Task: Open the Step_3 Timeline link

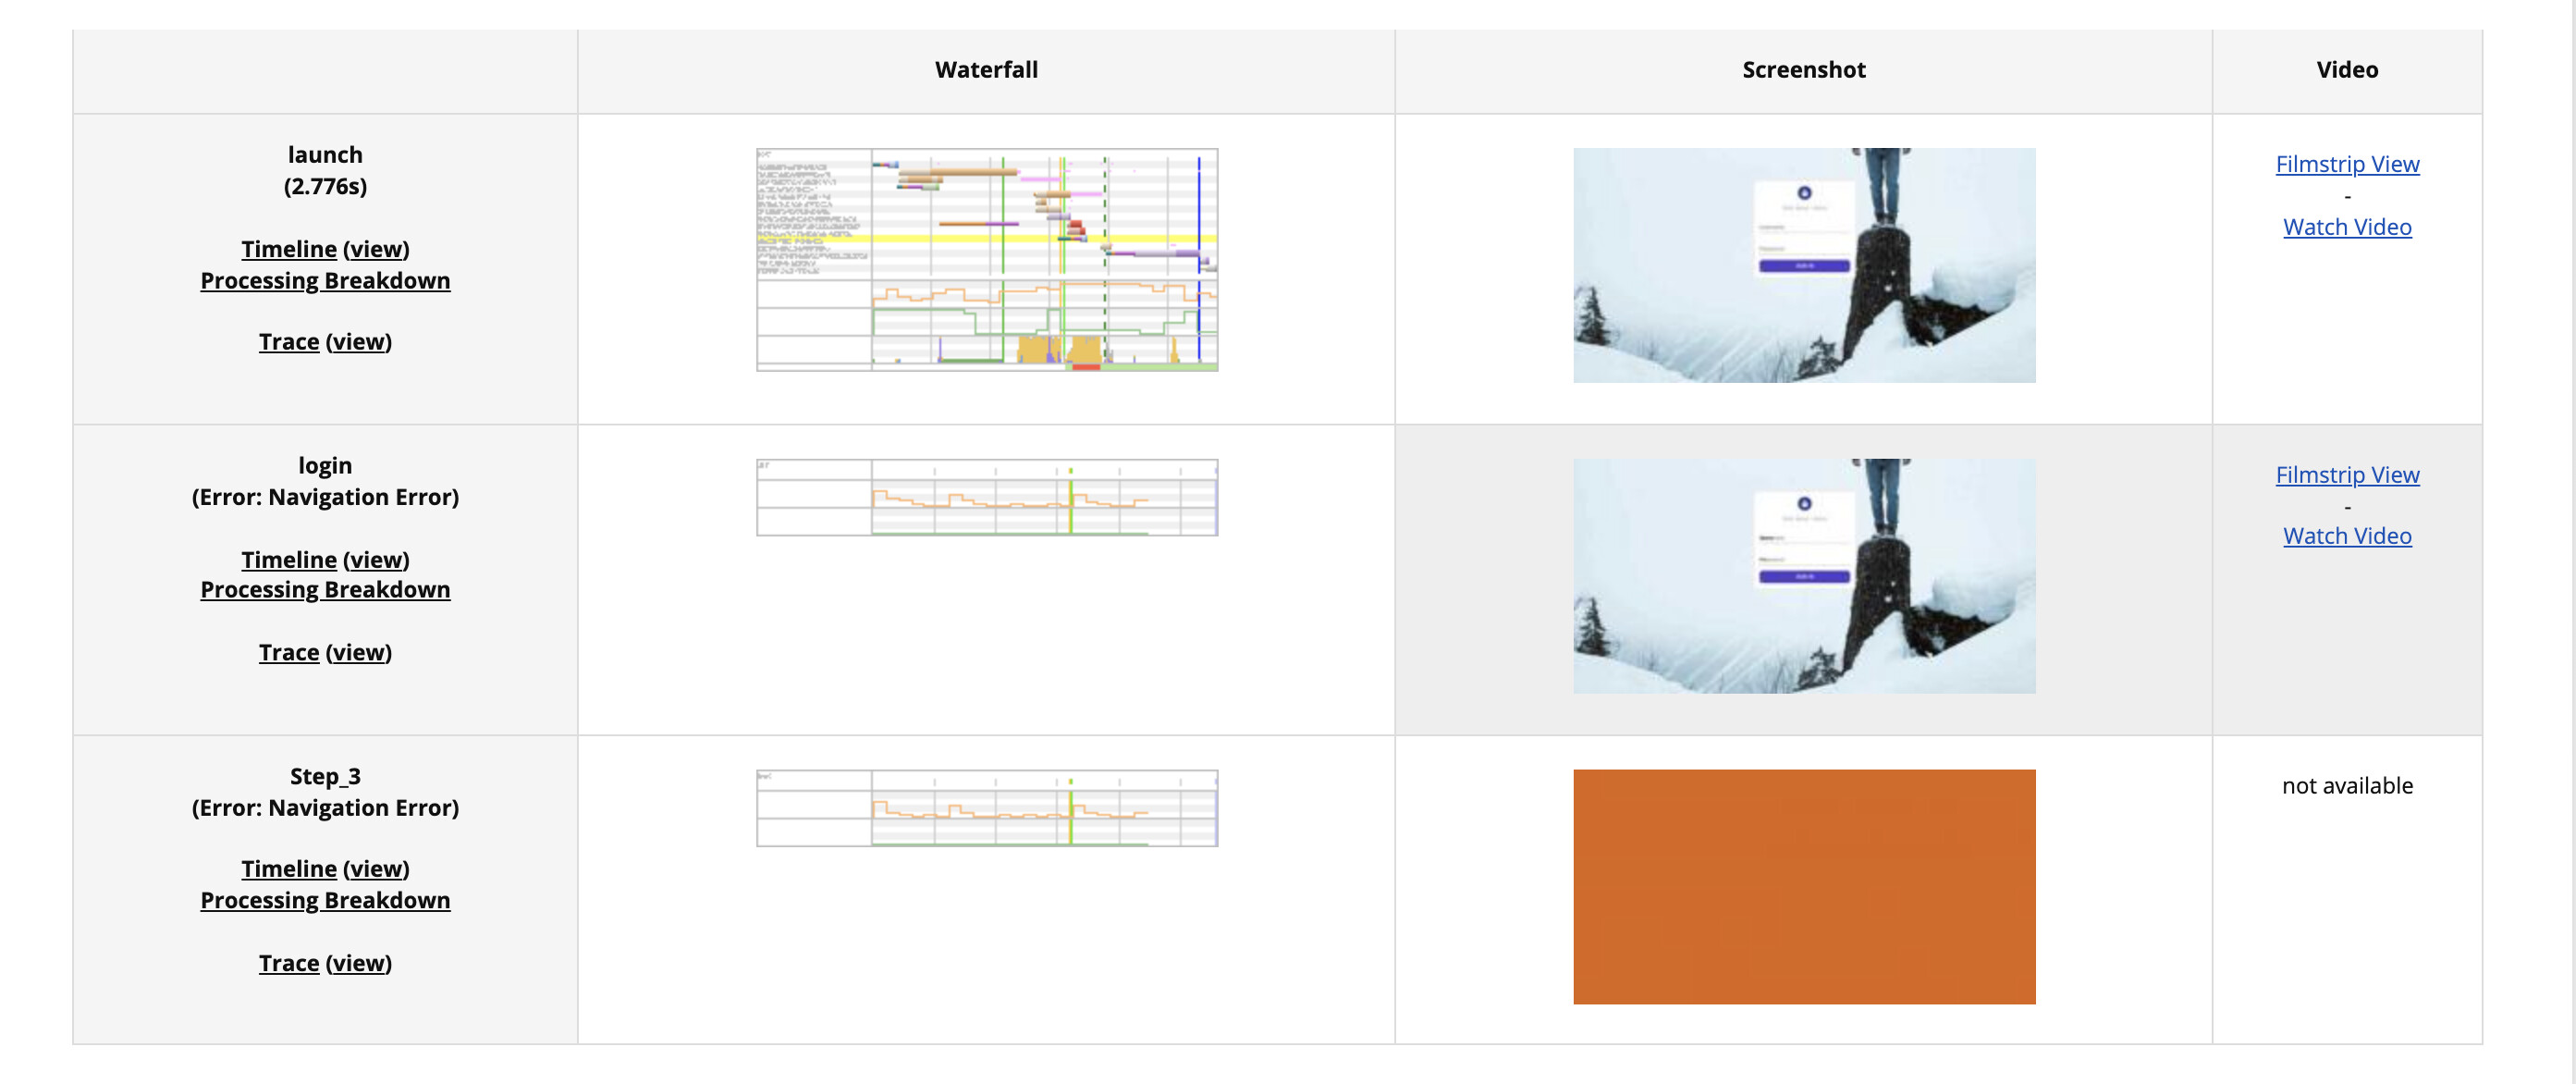Action: coord(288,869)
